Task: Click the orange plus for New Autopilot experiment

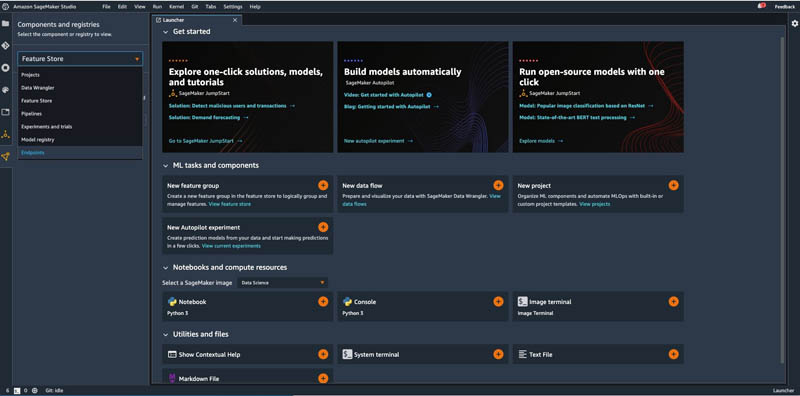Action: [323, 227]
